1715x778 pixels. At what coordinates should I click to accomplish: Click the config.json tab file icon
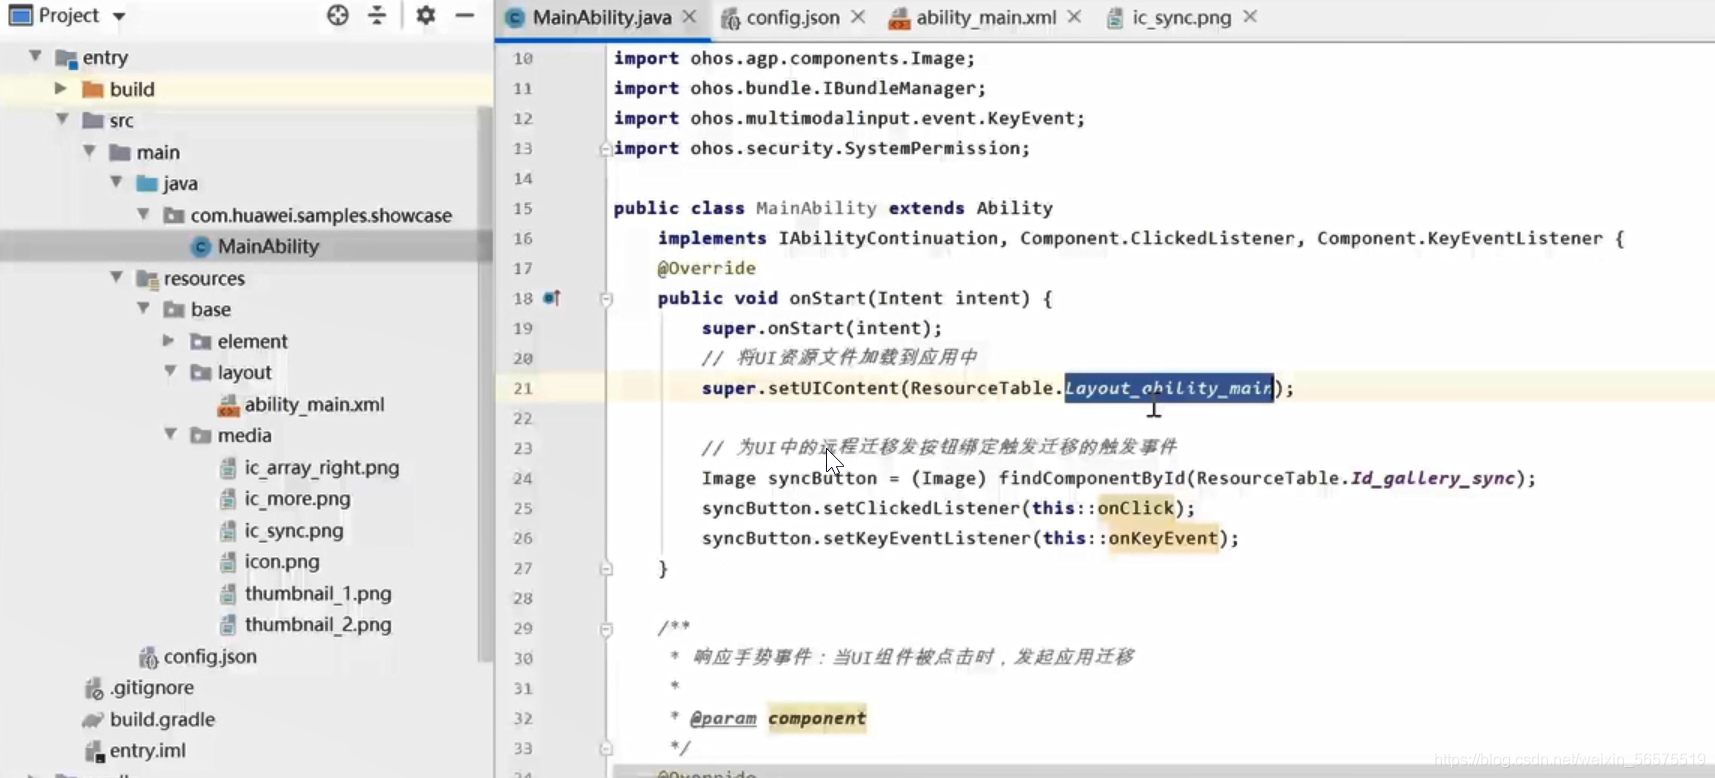coord(731,18)
